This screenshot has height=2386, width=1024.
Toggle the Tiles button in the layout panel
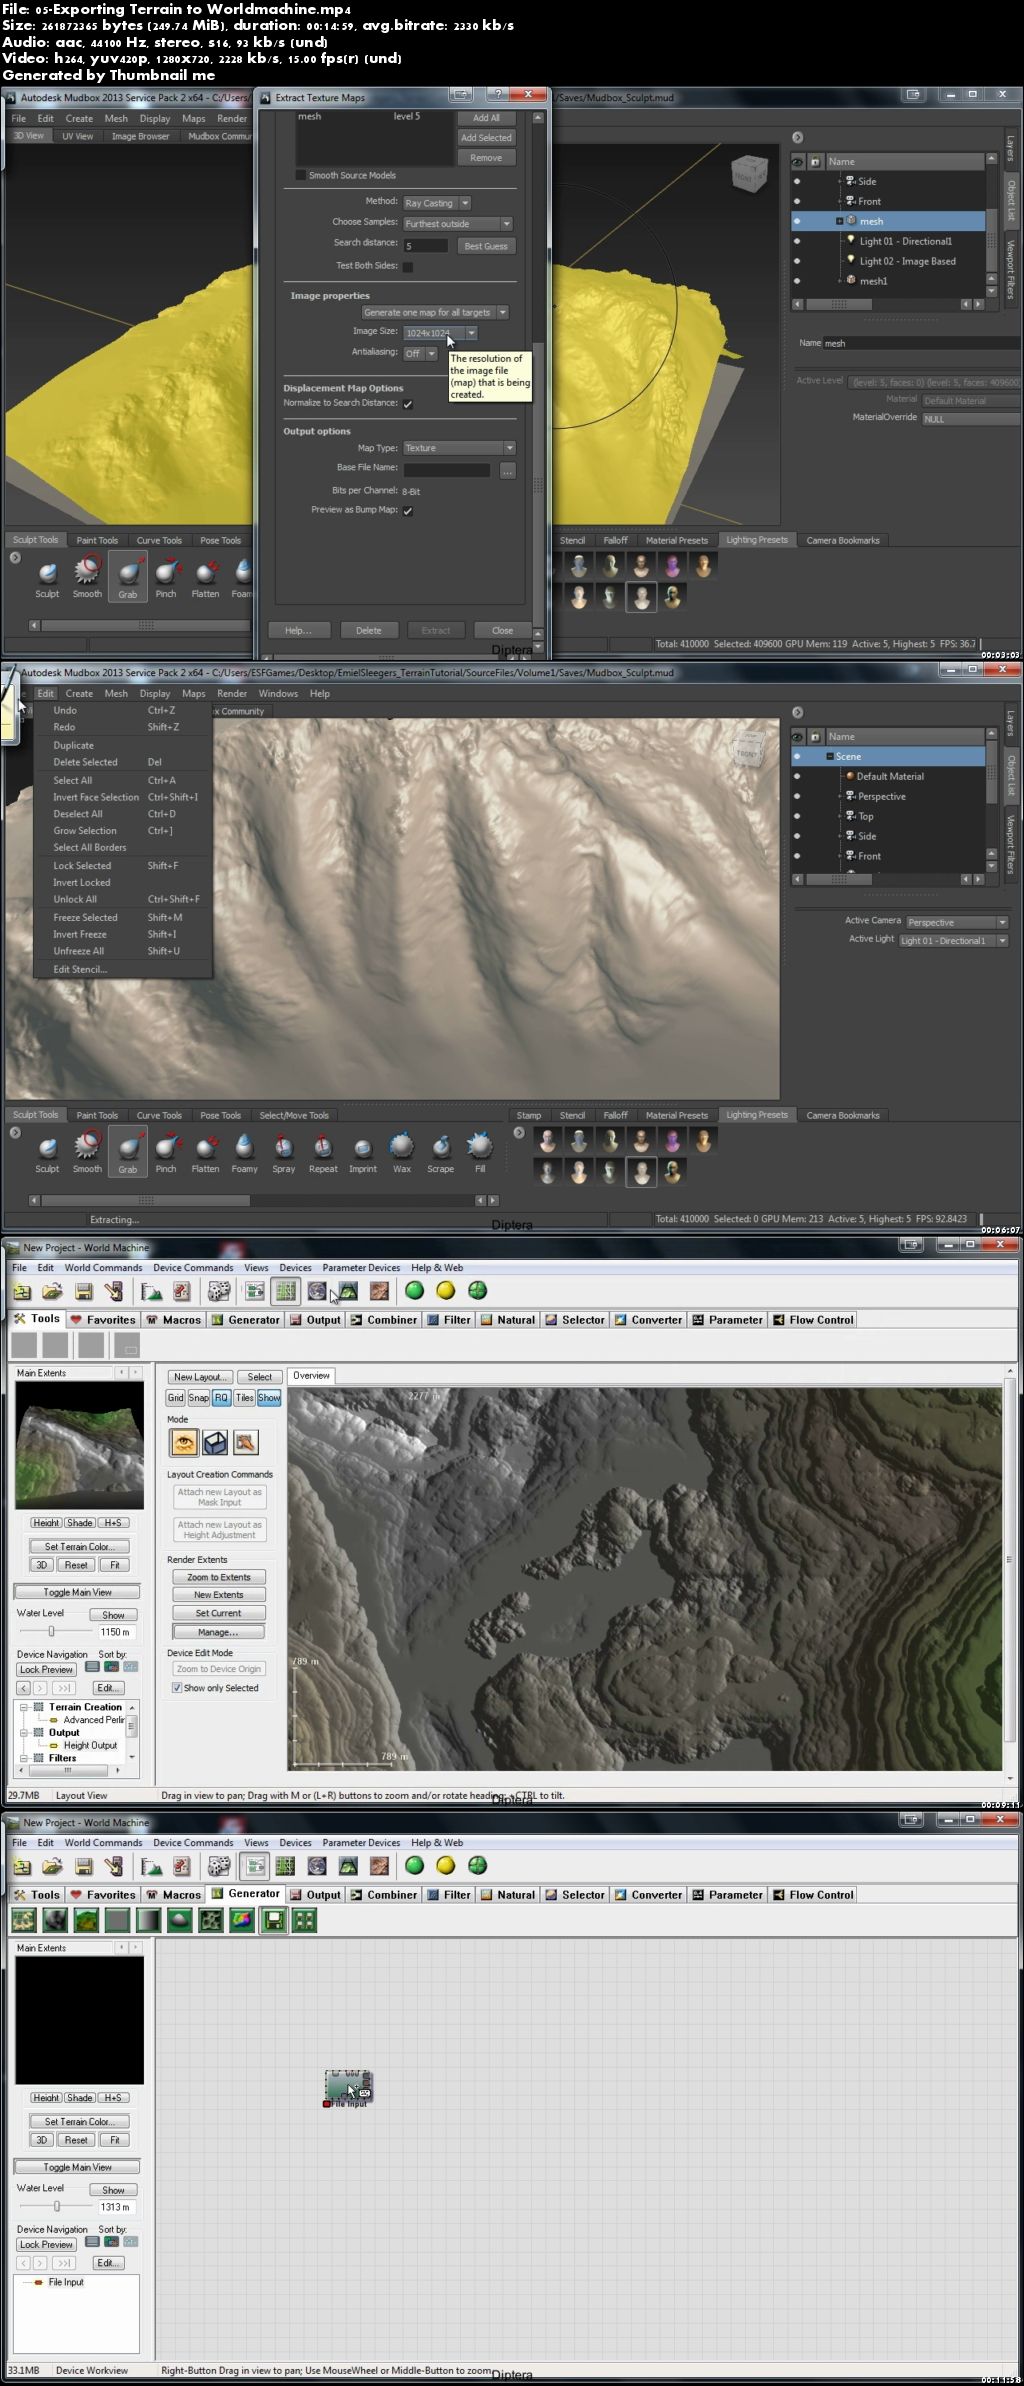click(245, 1398)
